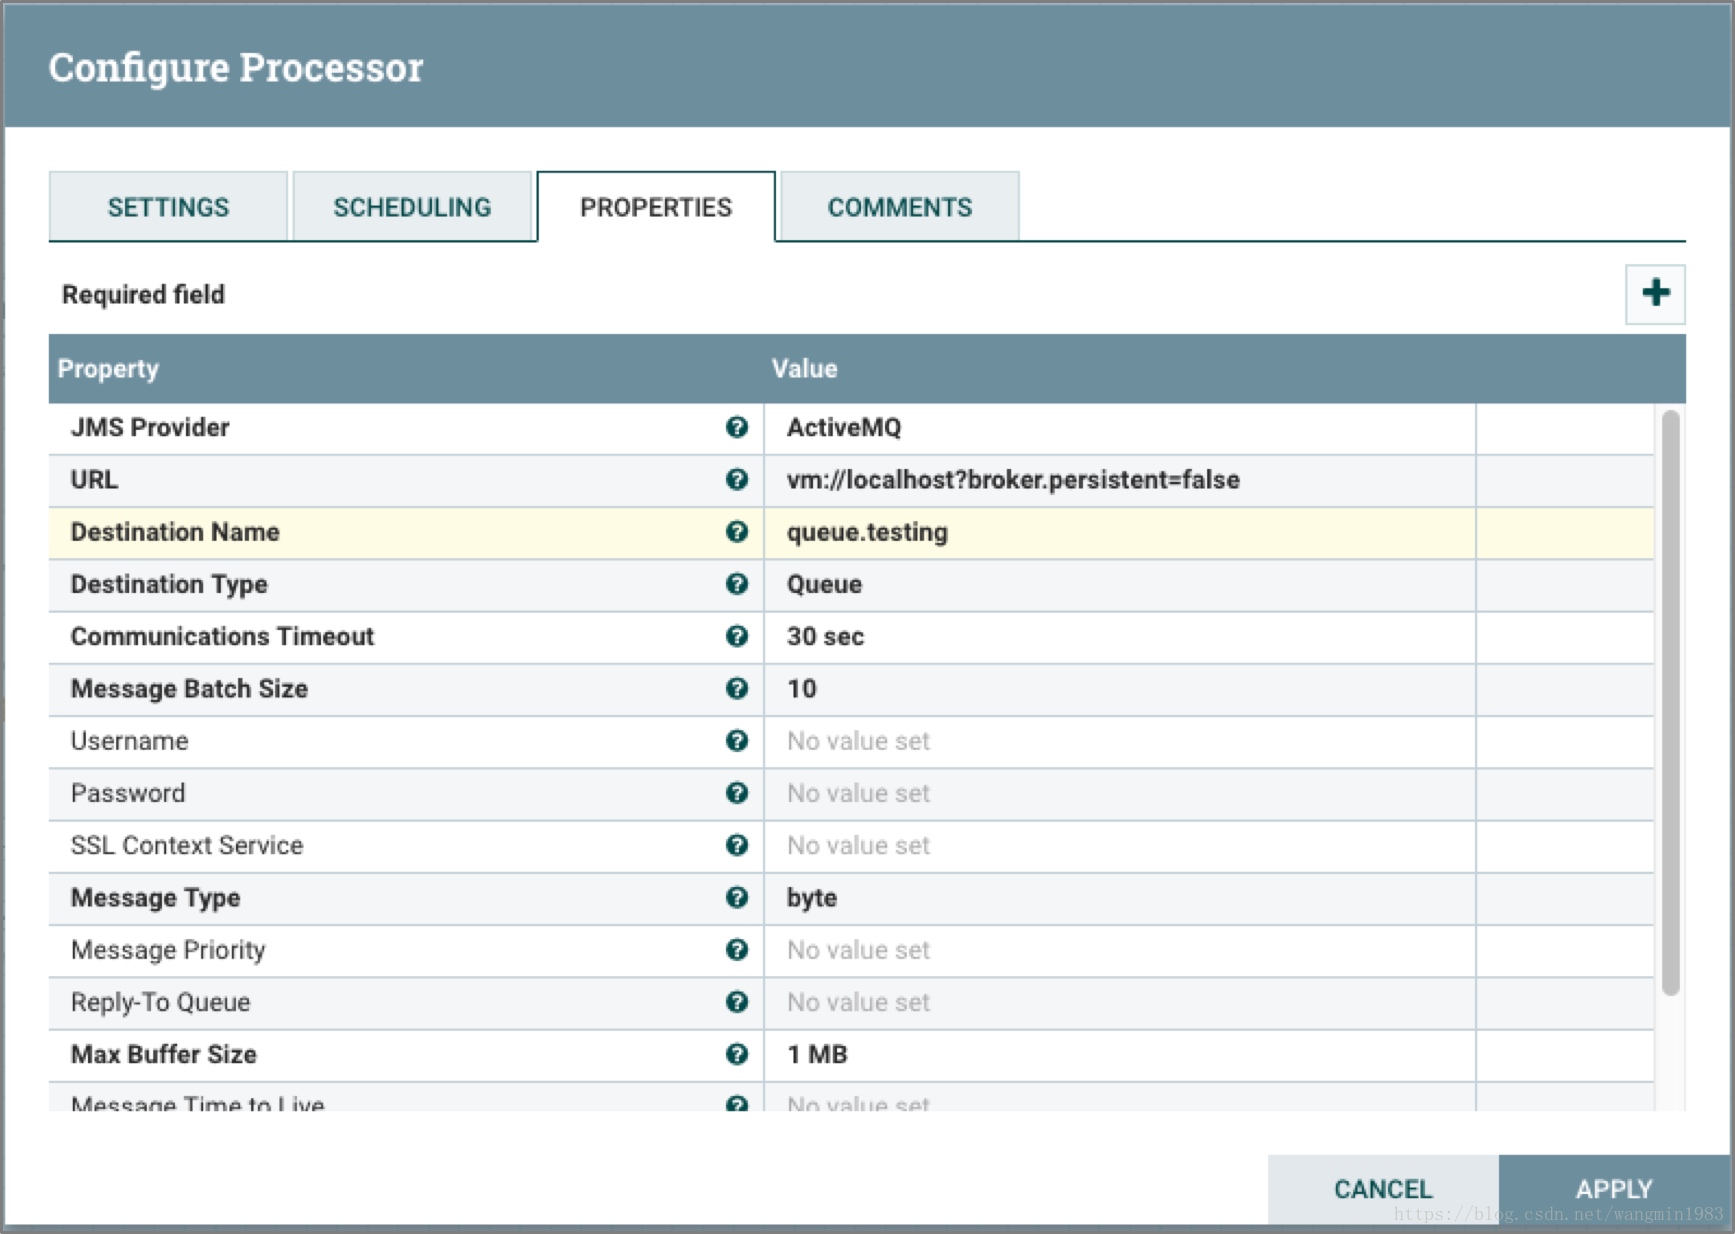Switch to the Scheduling tab
This screenshot has width=1735, height=1234.
click(x=412, y=207)
